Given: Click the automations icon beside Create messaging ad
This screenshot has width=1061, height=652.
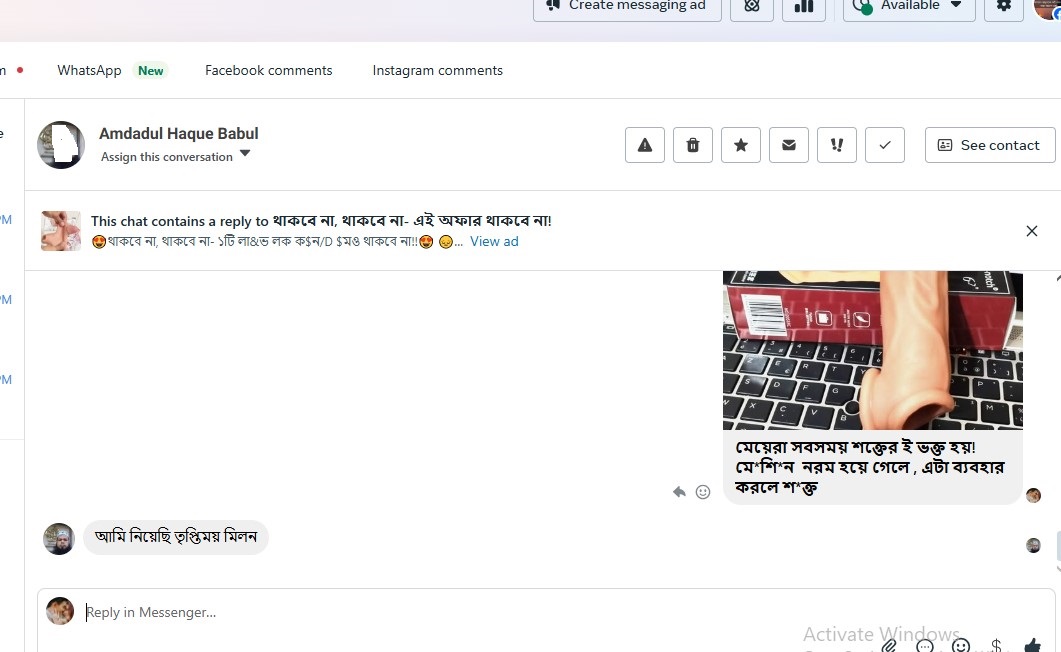Looking at the screenshot, I should pyautogui.click(x=752, y=7).
